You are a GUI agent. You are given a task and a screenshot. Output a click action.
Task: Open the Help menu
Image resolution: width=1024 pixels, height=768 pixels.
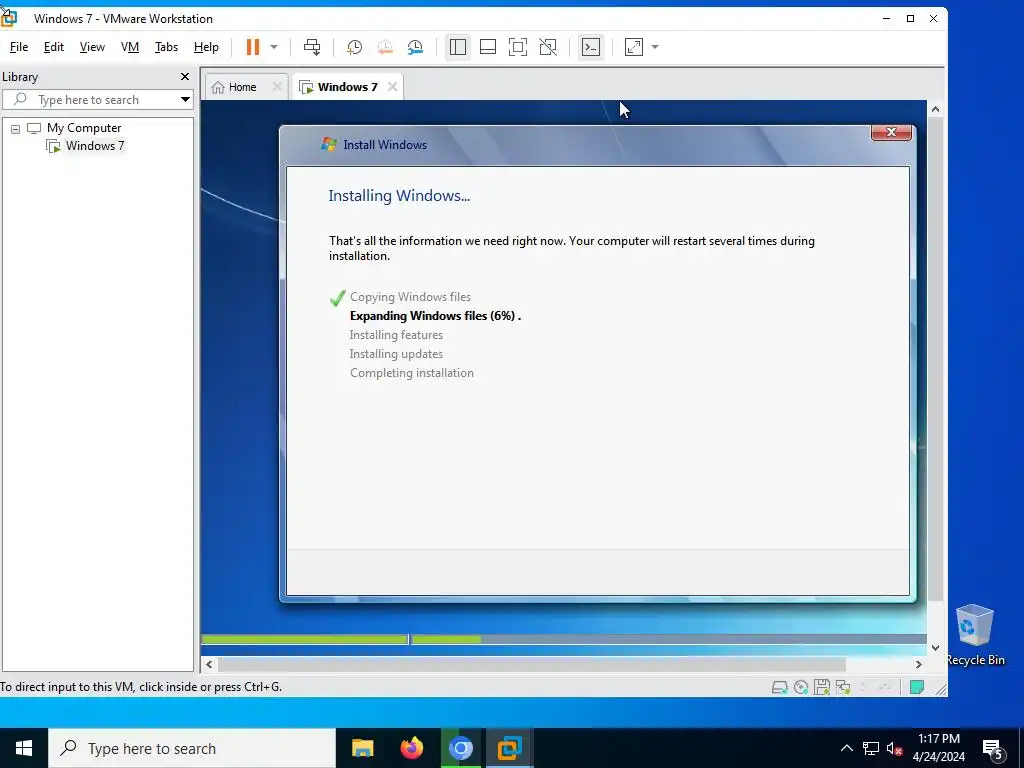[206, 47]
